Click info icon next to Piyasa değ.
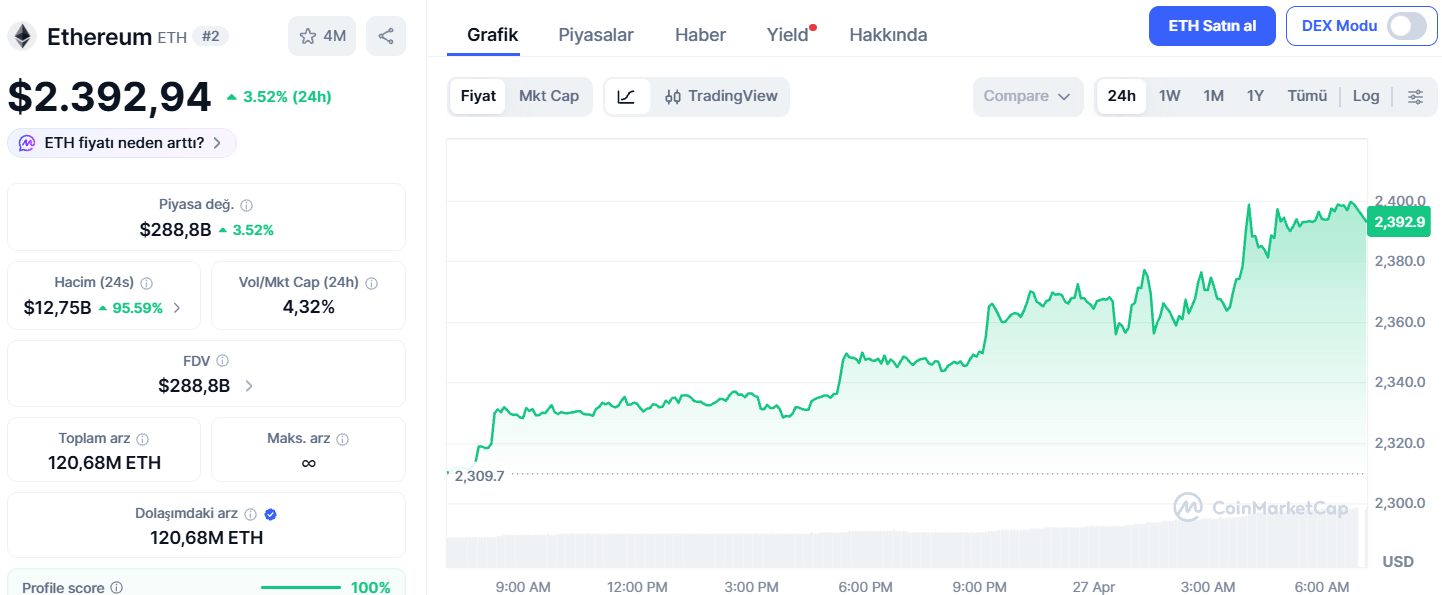Viewport: 1442px width, 595px height. tap(247, 205)
